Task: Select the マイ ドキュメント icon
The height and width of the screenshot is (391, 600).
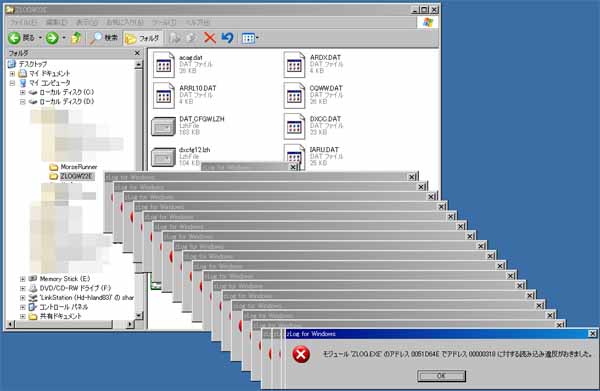Action: click(x=23, y=73)
